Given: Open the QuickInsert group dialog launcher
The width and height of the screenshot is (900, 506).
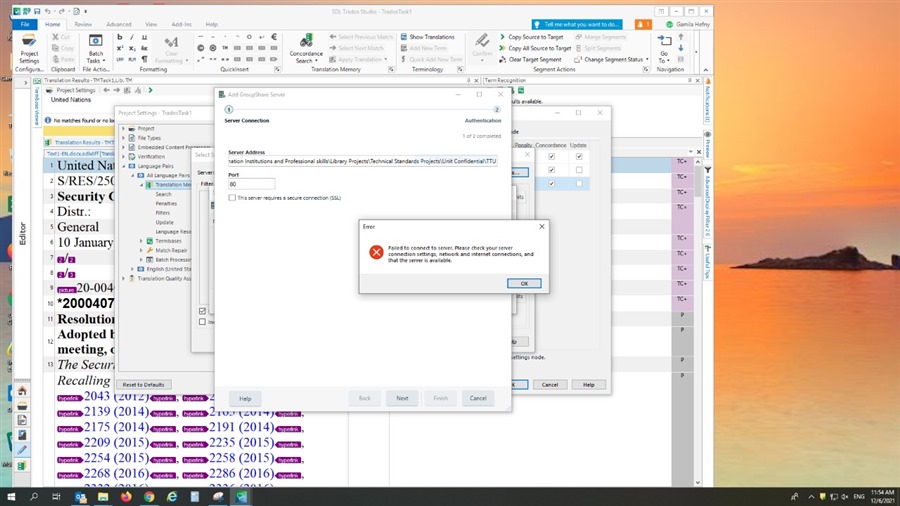Looking at the screenshot, I should pos(277,69).
